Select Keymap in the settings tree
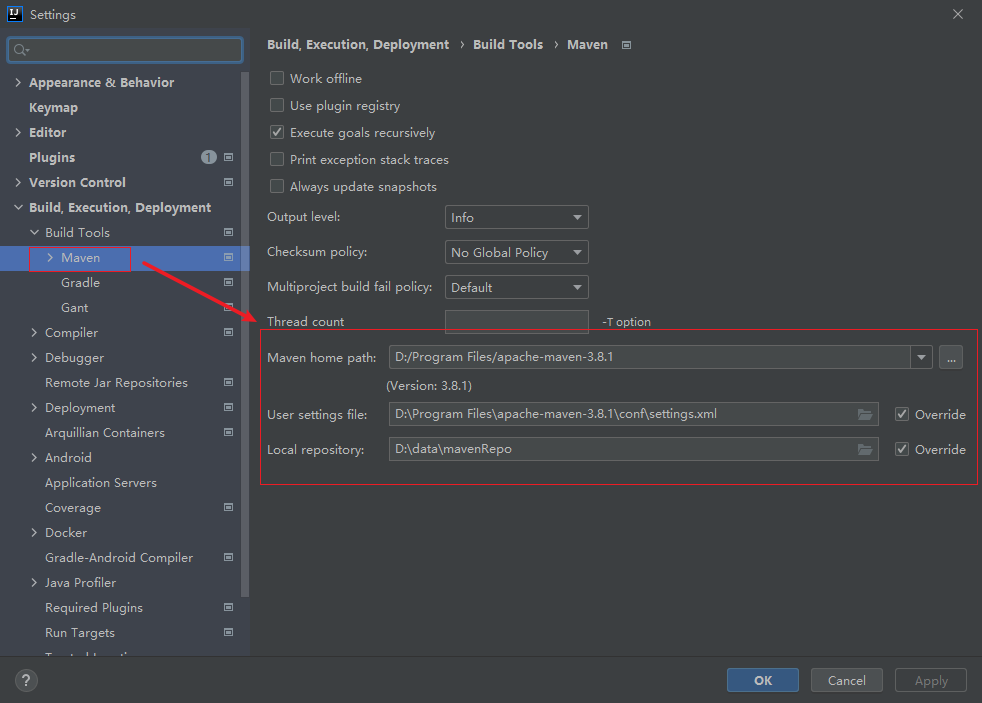 tap(53, 108)
